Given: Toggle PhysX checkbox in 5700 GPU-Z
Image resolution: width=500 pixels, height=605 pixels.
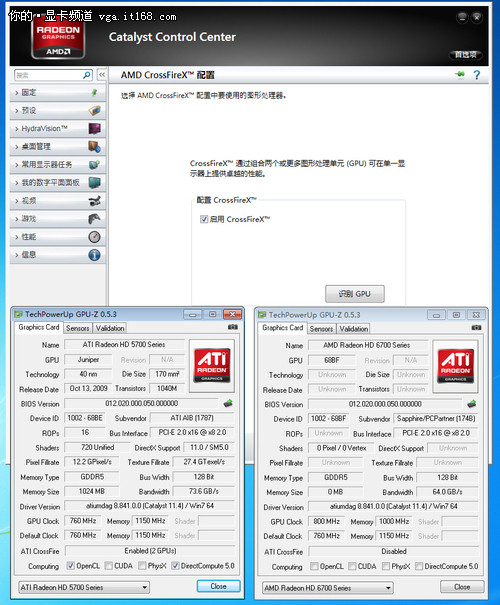Looking at the screenshot, I should pos(142,566).
